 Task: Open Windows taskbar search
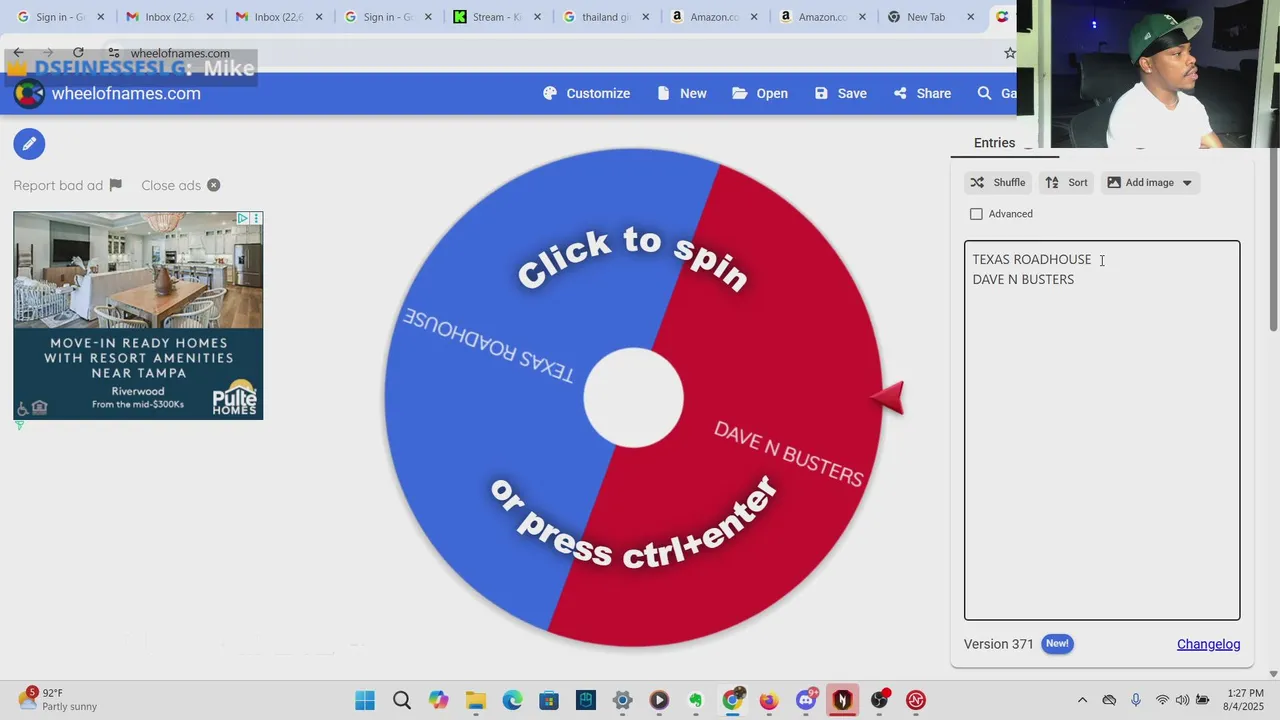(x=402, y=700)
